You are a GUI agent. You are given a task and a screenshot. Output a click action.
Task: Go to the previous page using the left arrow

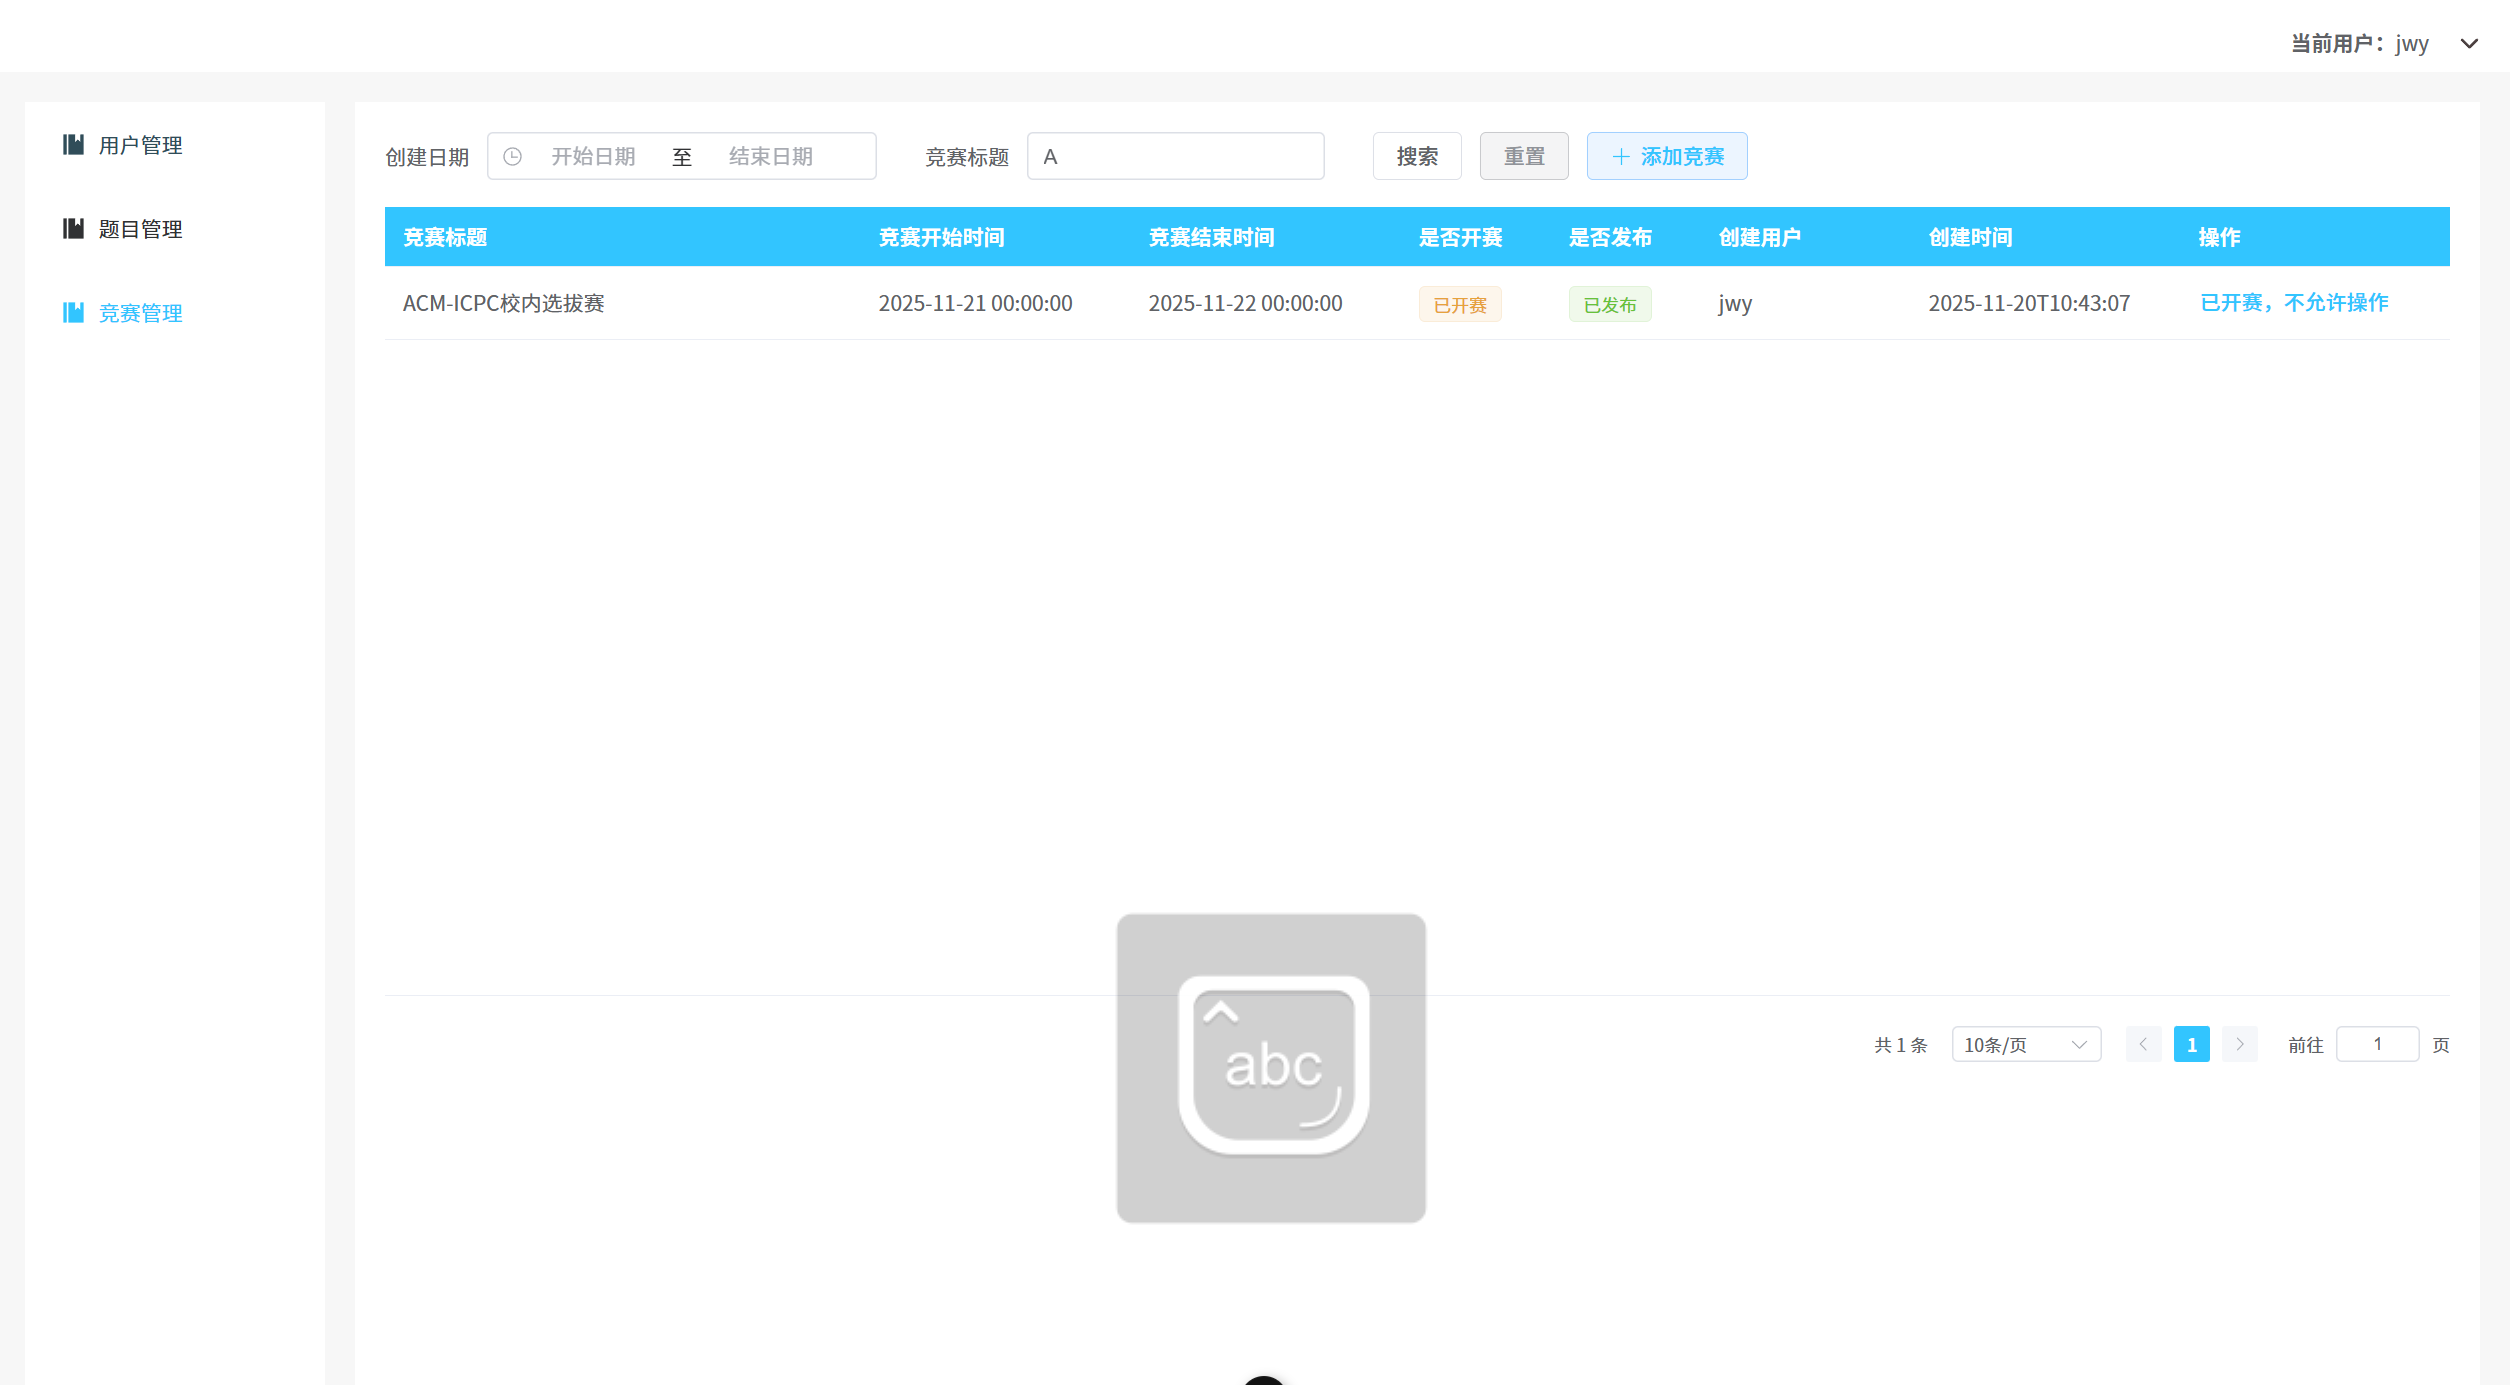click(x=2143, y=1044)
